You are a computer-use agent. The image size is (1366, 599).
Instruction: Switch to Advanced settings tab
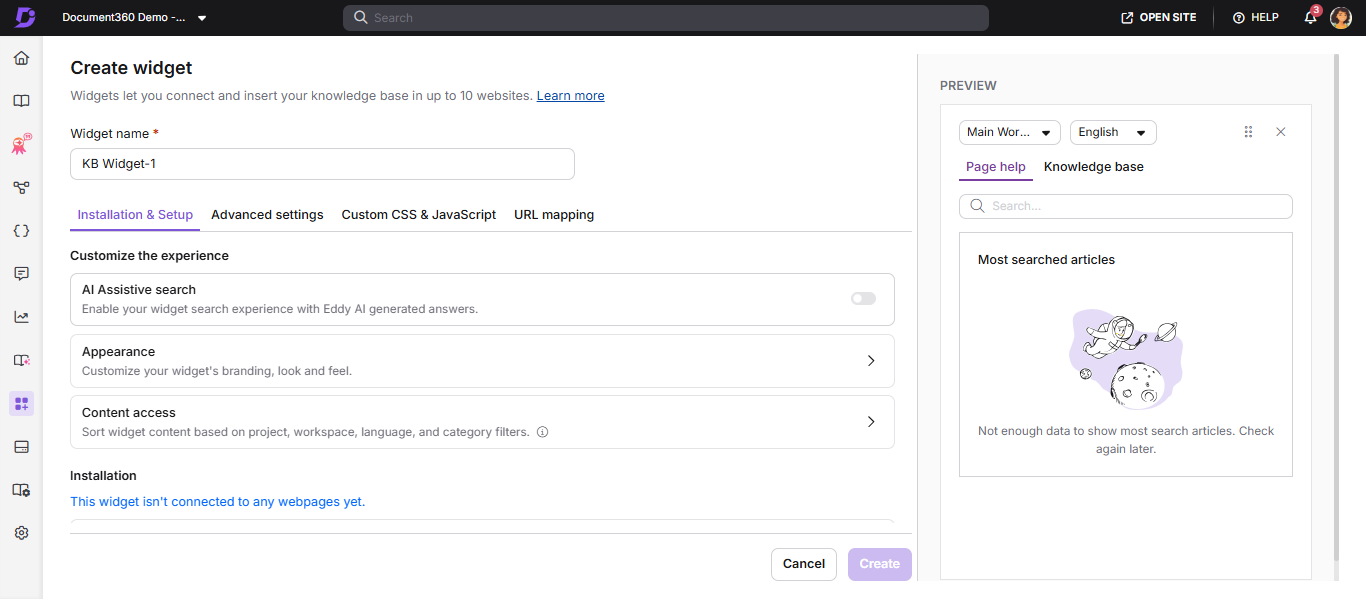[x=267, y=215]
